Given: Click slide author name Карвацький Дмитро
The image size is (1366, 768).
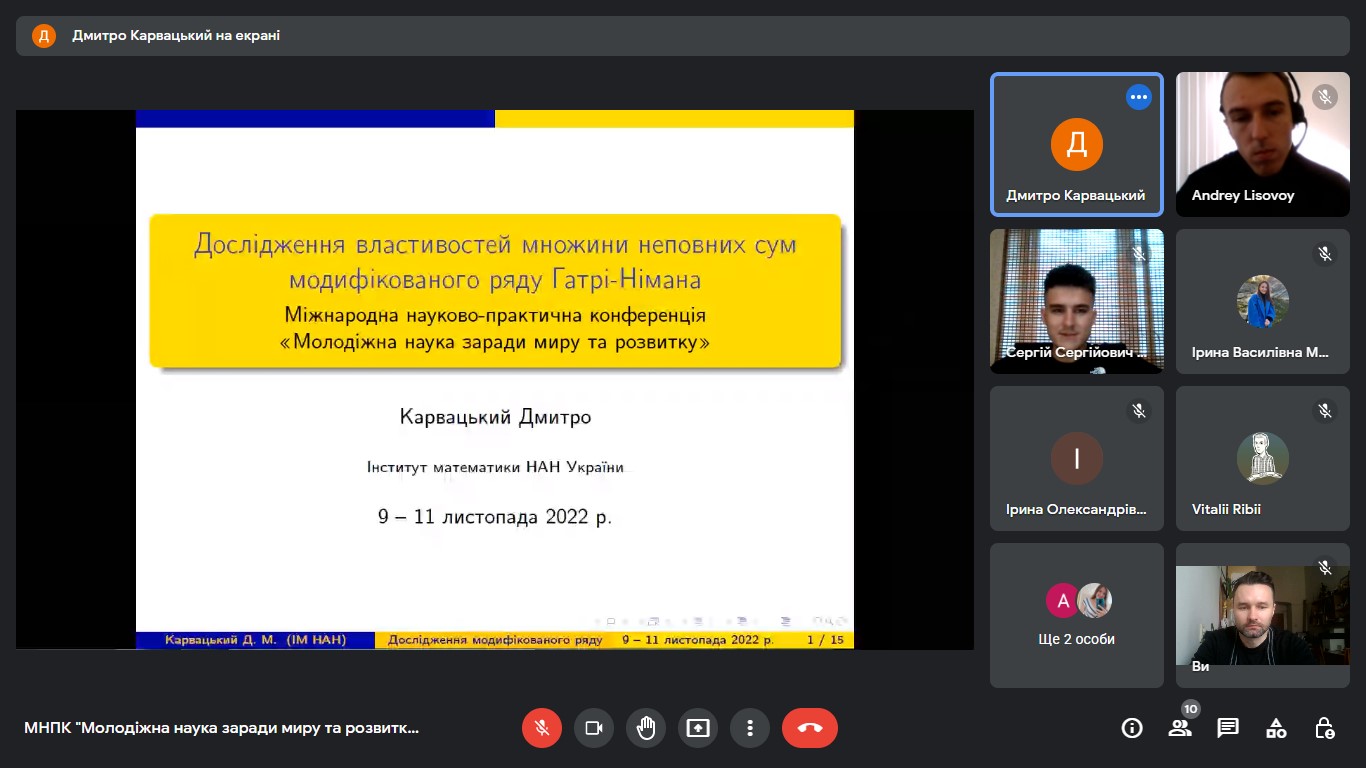Looking at the screenshot, I should tap(495, 417).
